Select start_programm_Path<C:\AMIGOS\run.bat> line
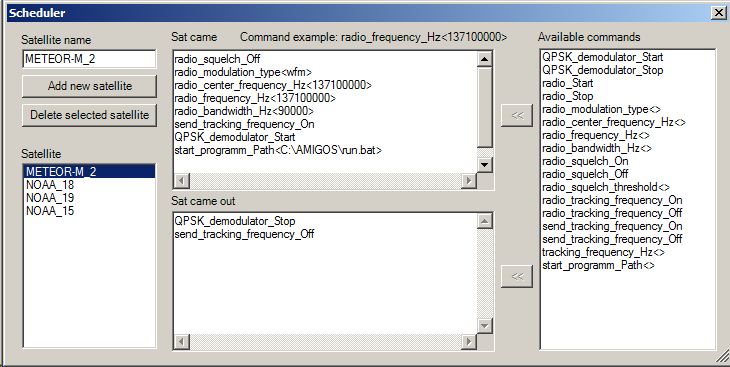Image resolution: width=730 pixels, height=367 pixels. pos(278,150)
